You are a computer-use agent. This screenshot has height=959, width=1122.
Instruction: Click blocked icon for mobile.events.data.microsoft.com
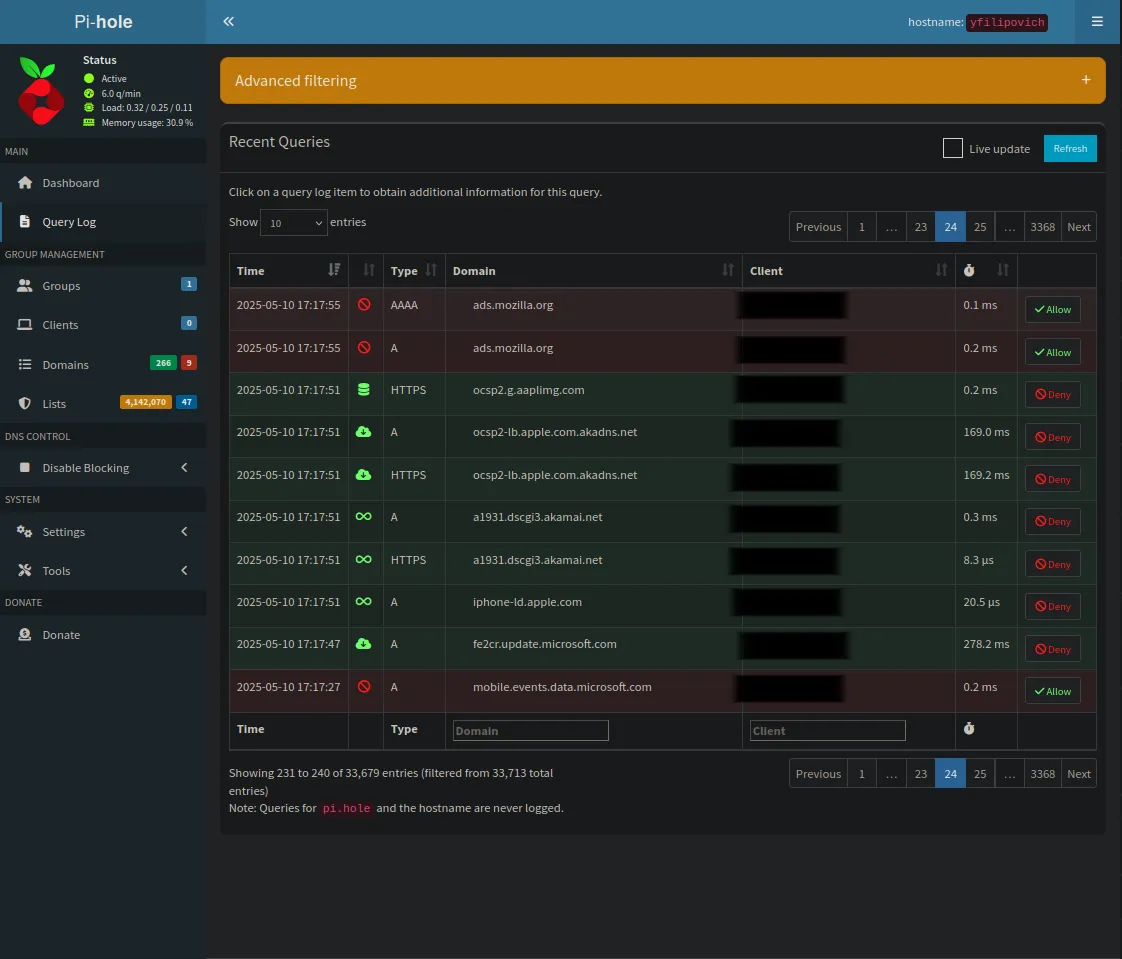point(364,686)
